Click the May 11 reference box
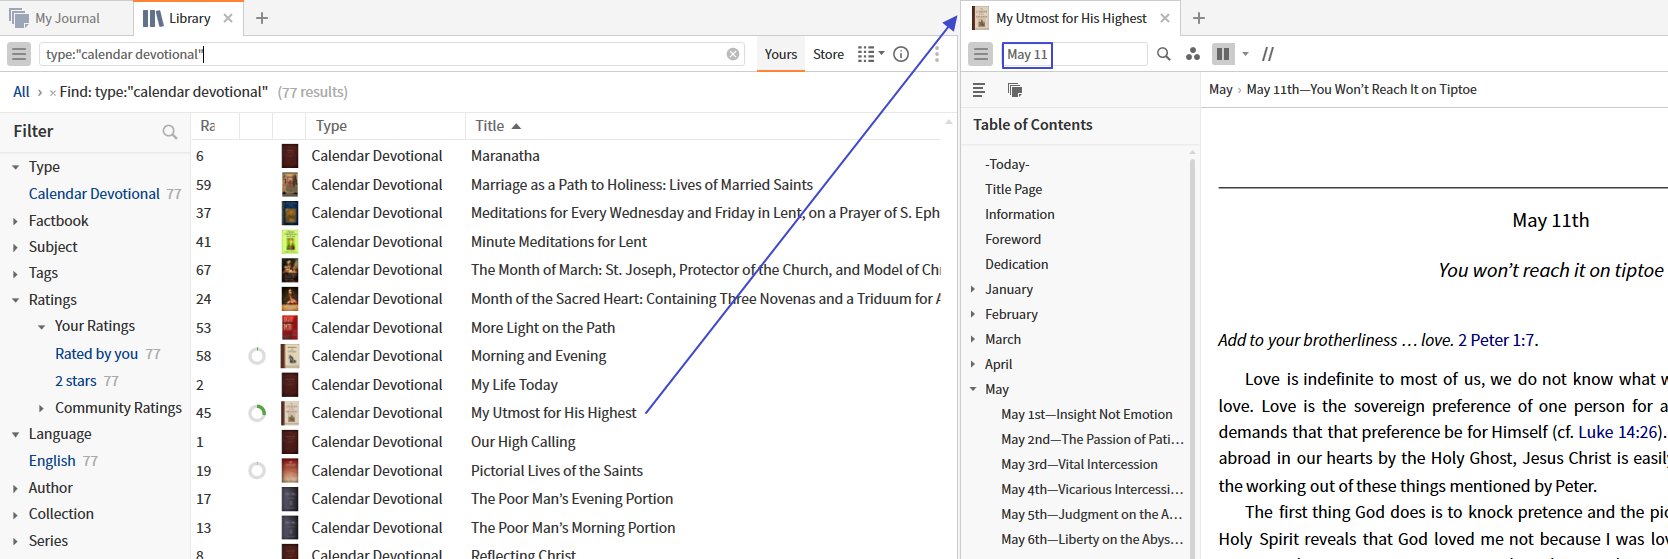Screen dimensions: 1668x559 (x=1027, y=54)
